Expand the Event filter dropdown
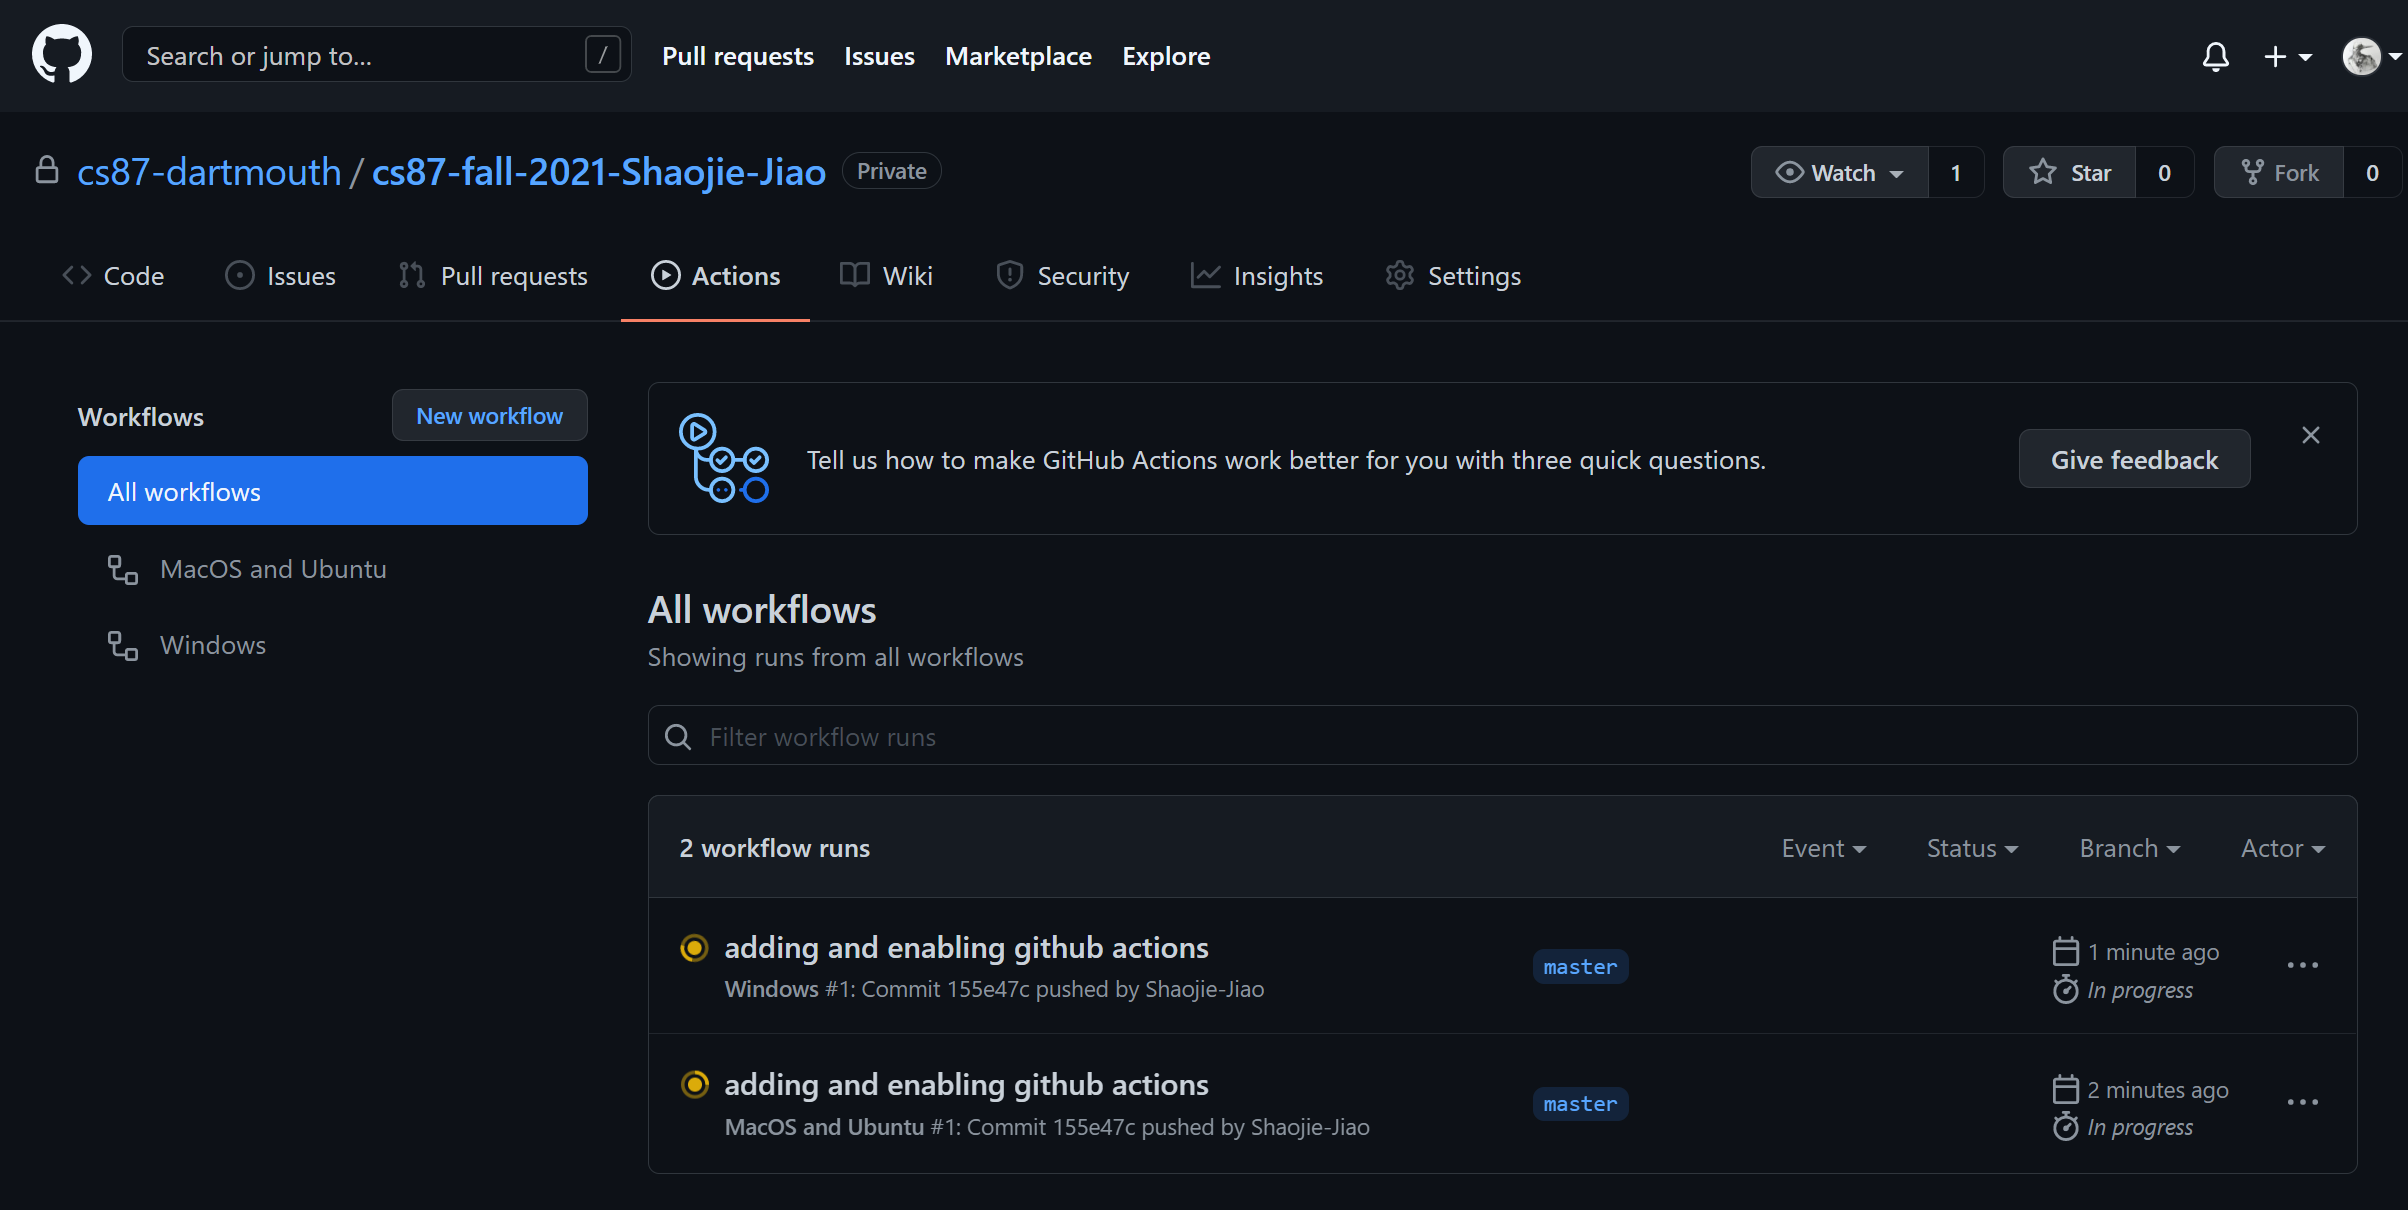The width and height of the screenshot is (2408, 1210). pos(1823,848)
